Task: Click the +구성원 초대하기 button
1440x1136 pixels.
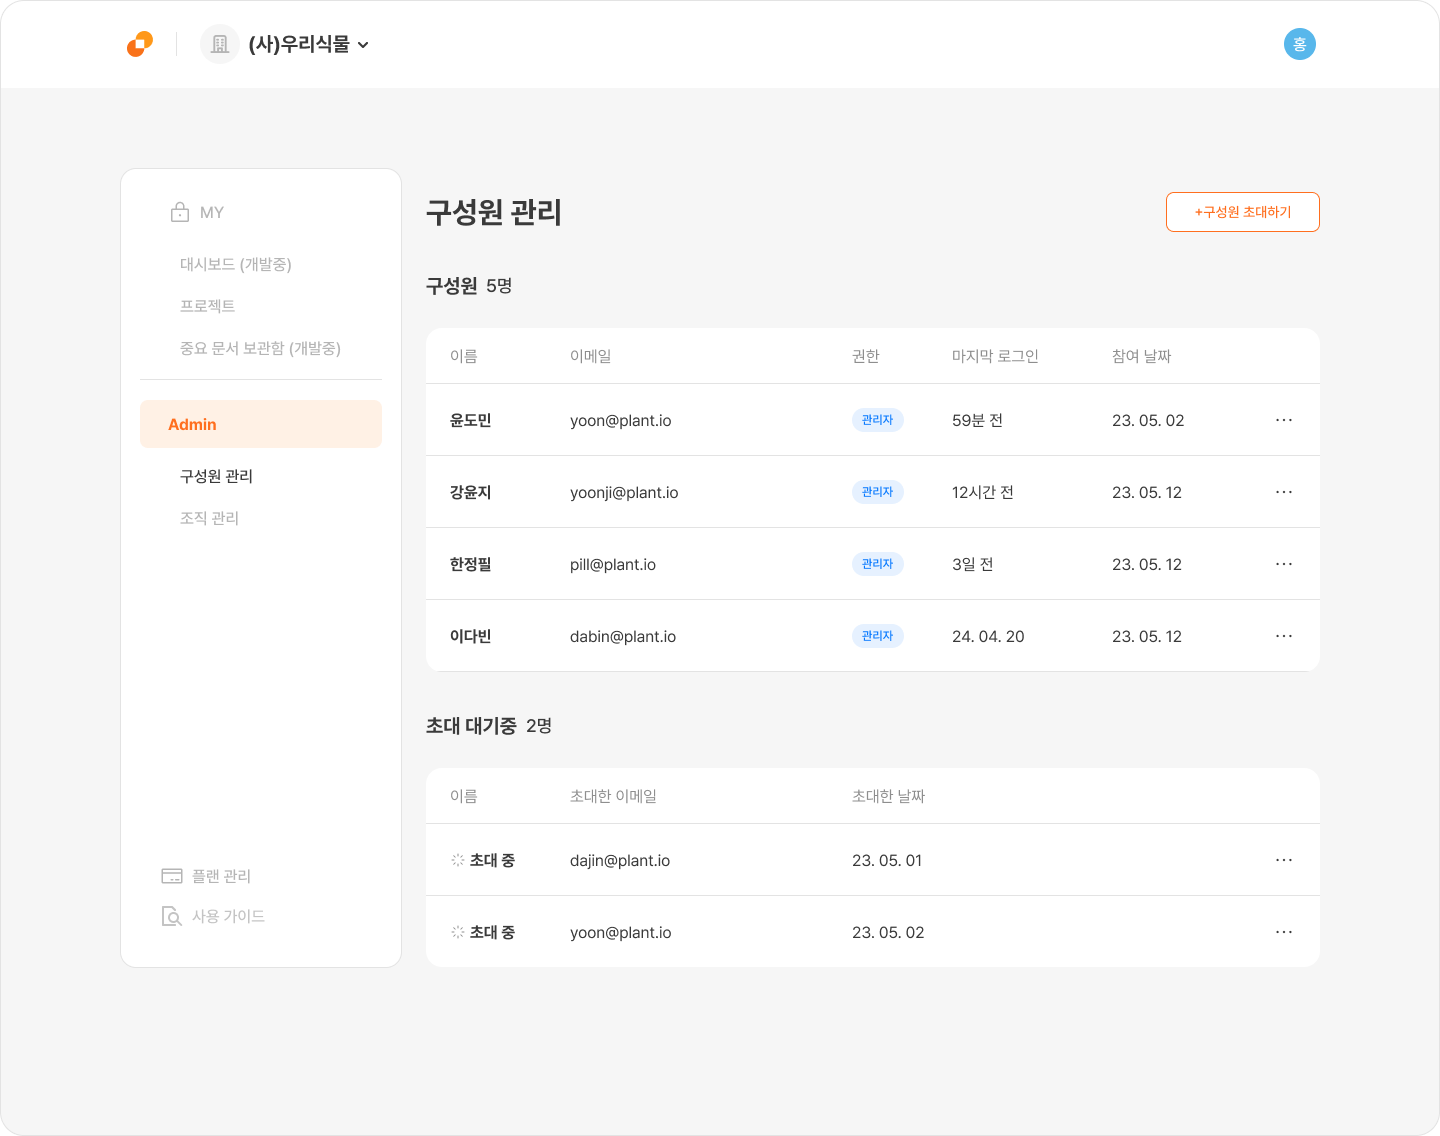Action: click(1243, 212)
